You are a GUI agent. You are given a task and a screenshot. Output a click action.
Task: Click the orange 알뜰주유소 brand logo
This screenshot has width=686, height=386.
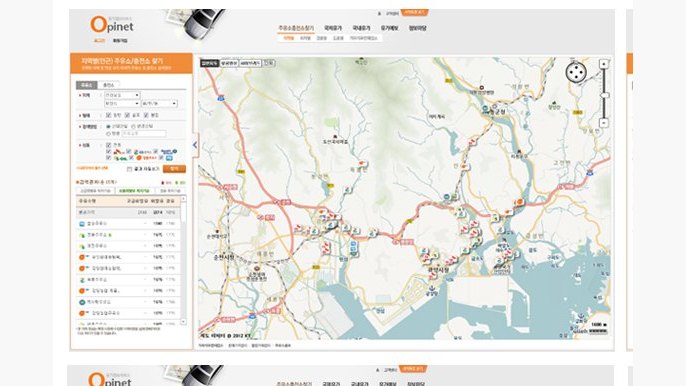[x=146, y=158]
